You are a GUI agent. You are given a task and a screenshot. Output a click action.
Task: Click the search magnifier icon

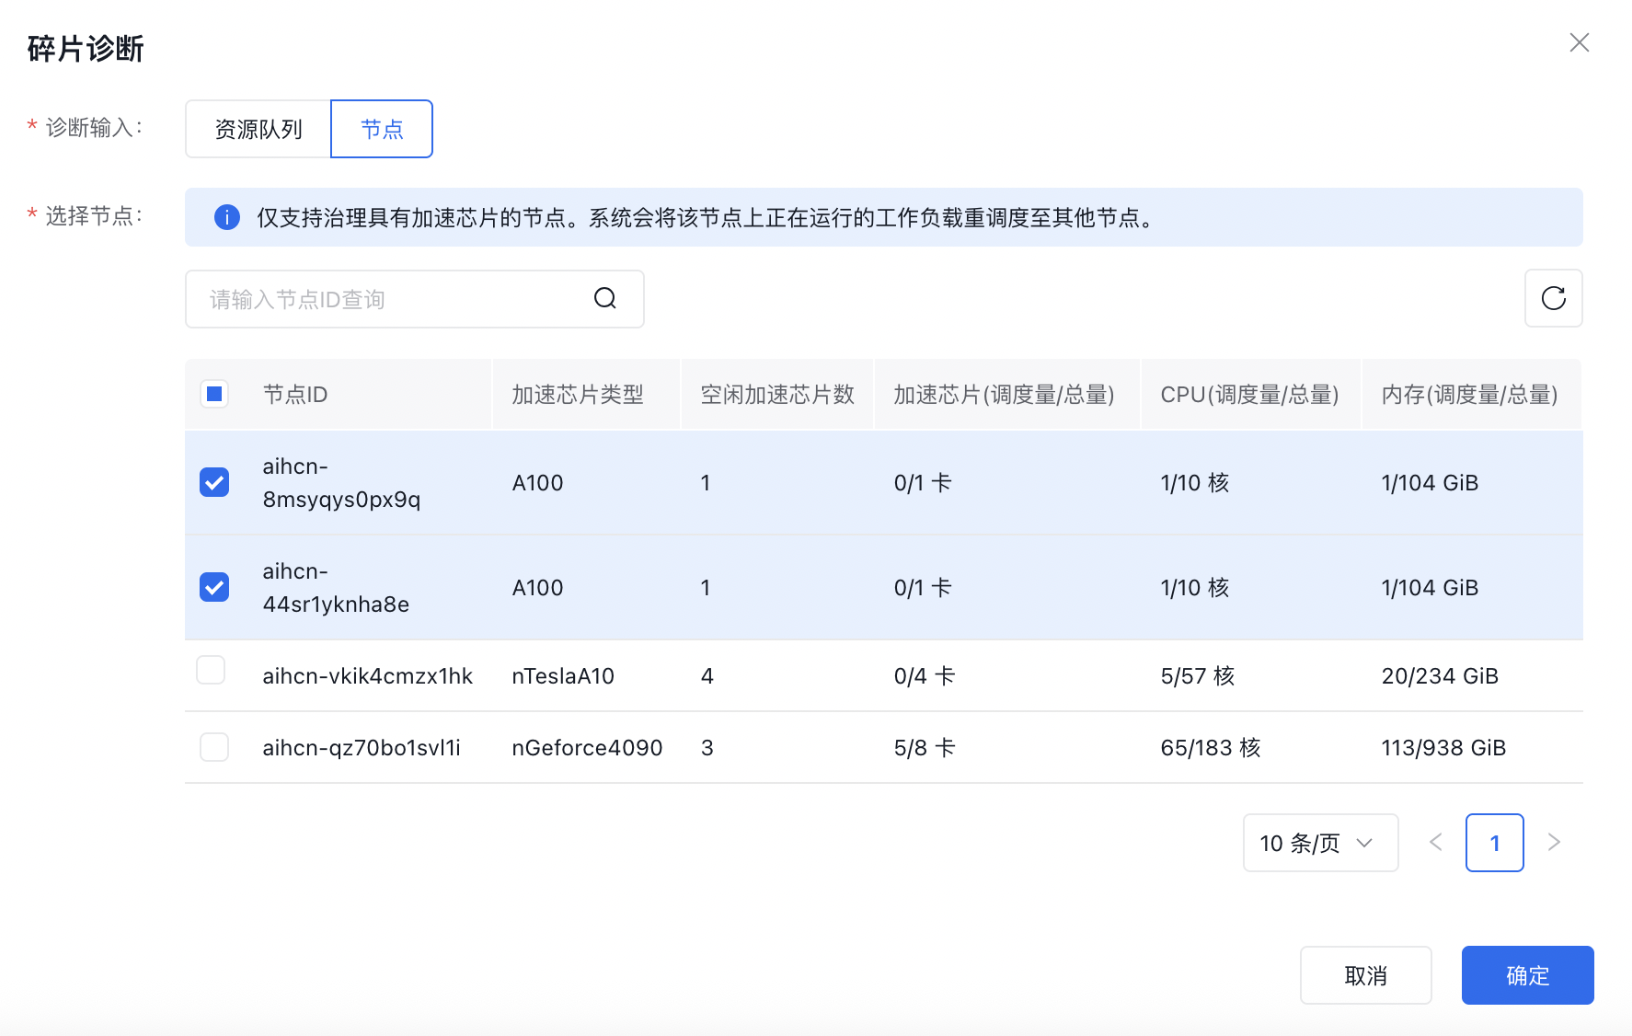pos(605,299)
